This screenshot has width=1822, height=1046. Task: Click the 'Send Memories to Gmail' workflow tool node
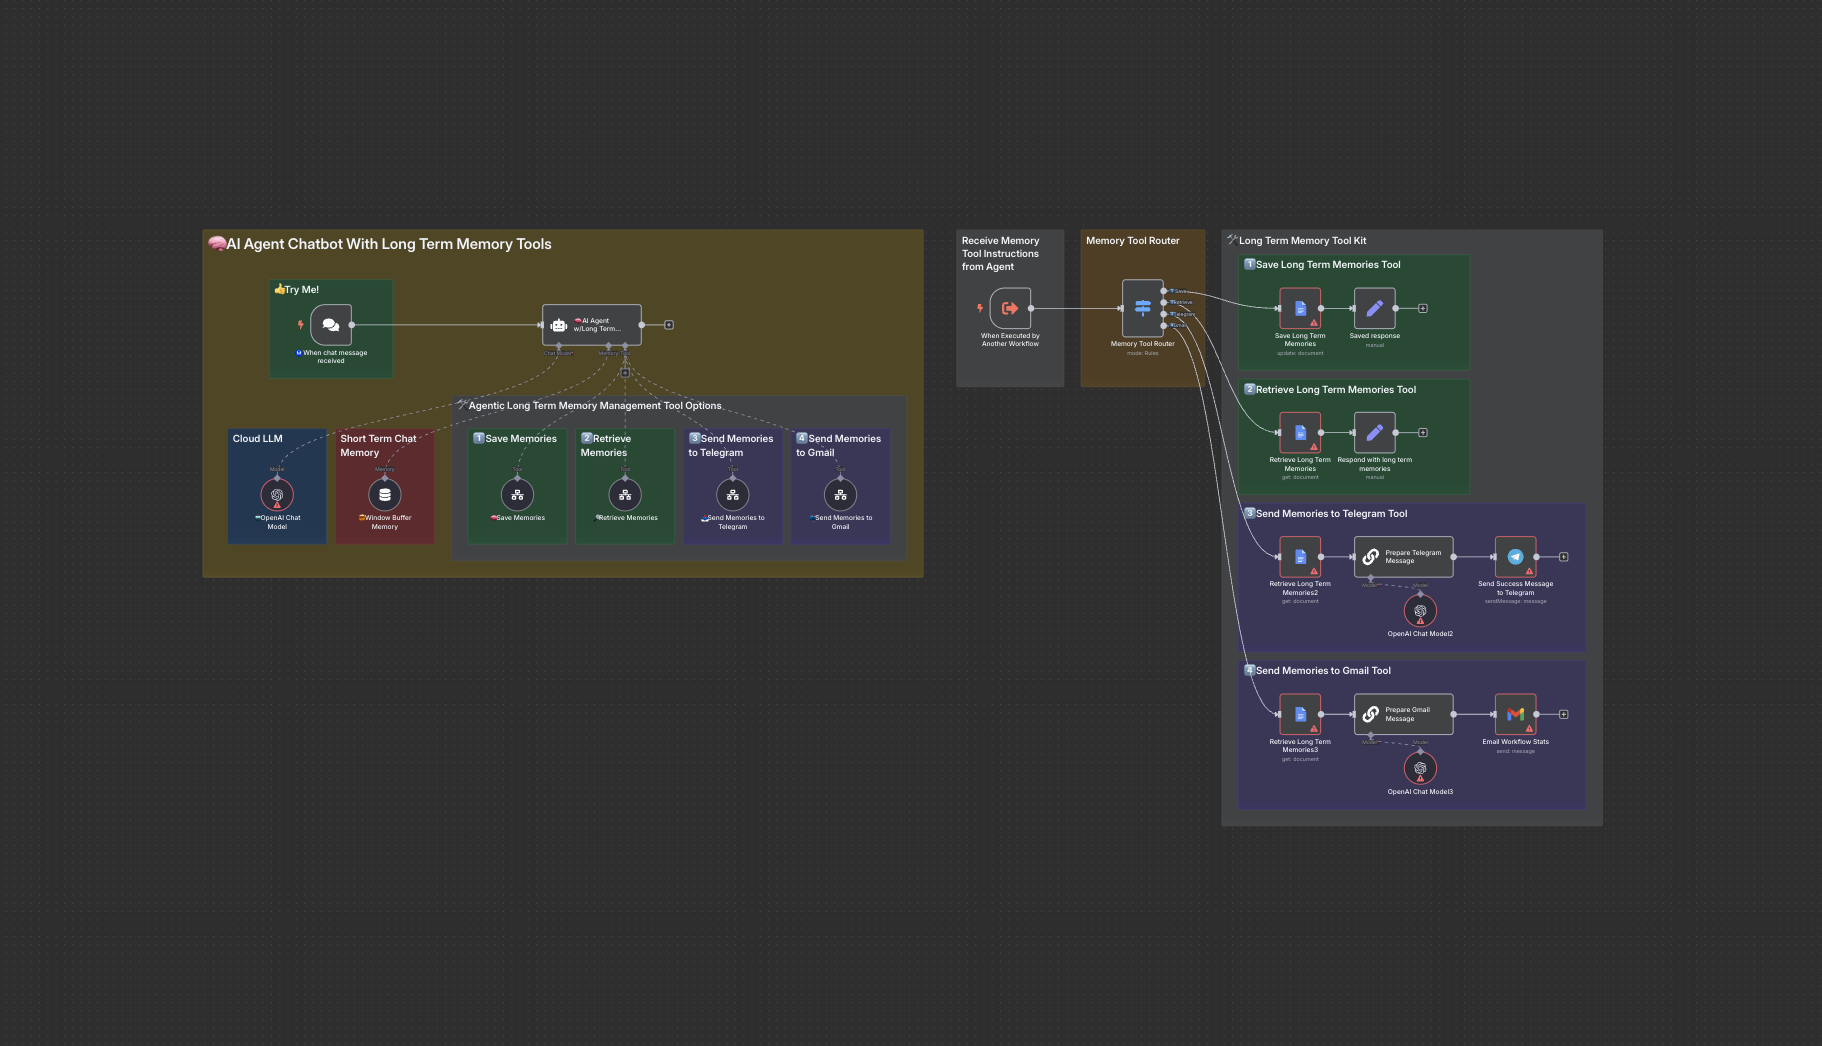[x=840, y=495]
